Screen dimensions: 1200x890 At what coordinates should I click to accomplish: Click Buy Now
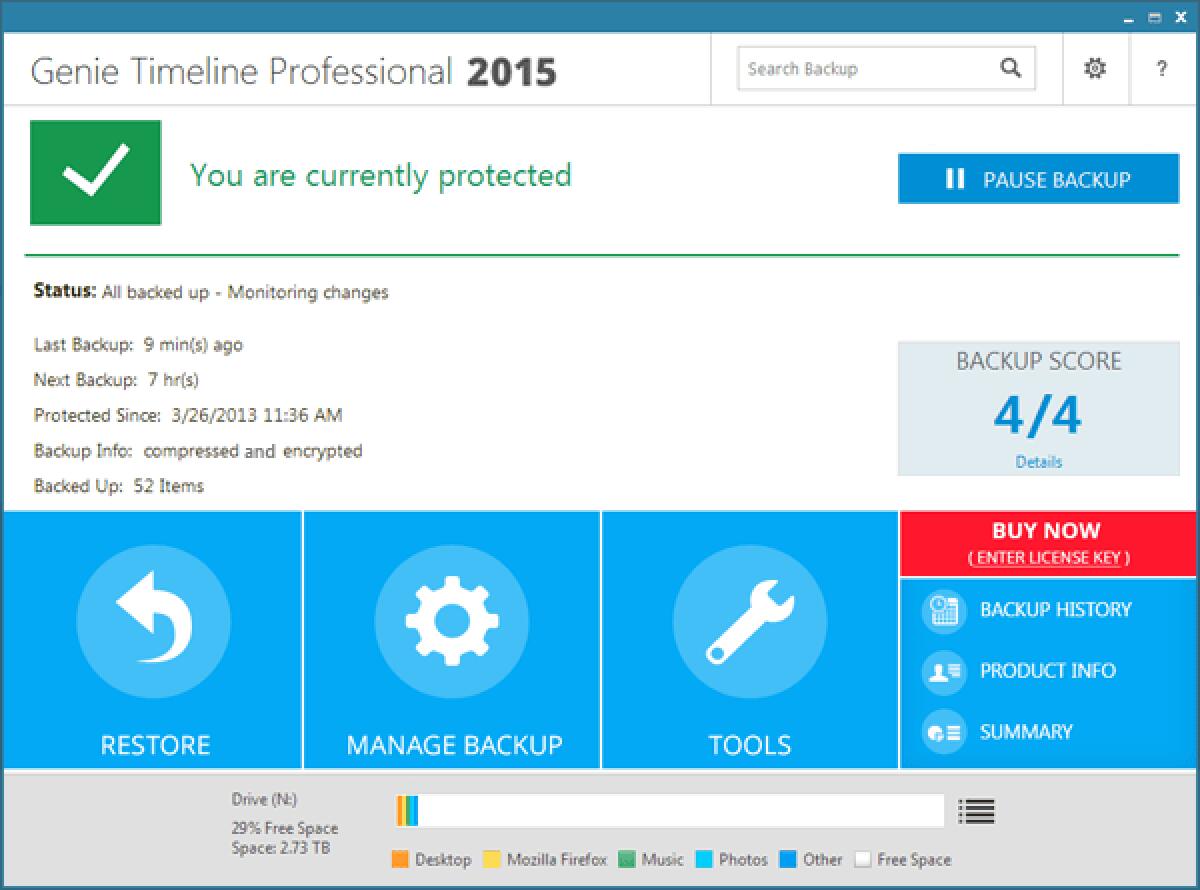[1048, 531]
